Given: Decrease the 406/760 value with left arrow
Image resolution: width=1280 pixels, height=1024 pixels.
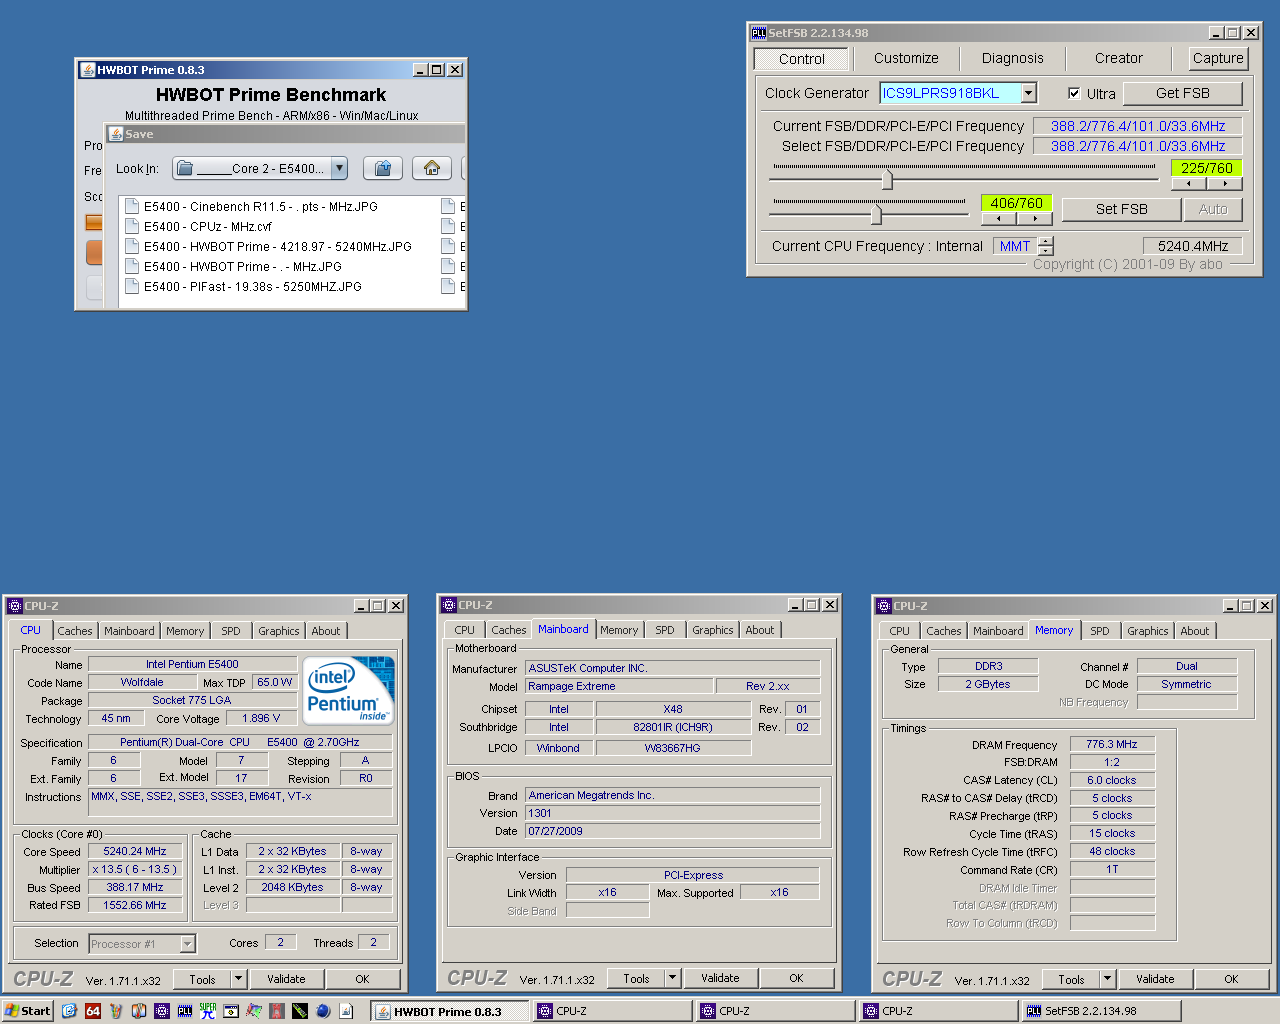Looking at the screenshot, I should click(x=998, y=218).
